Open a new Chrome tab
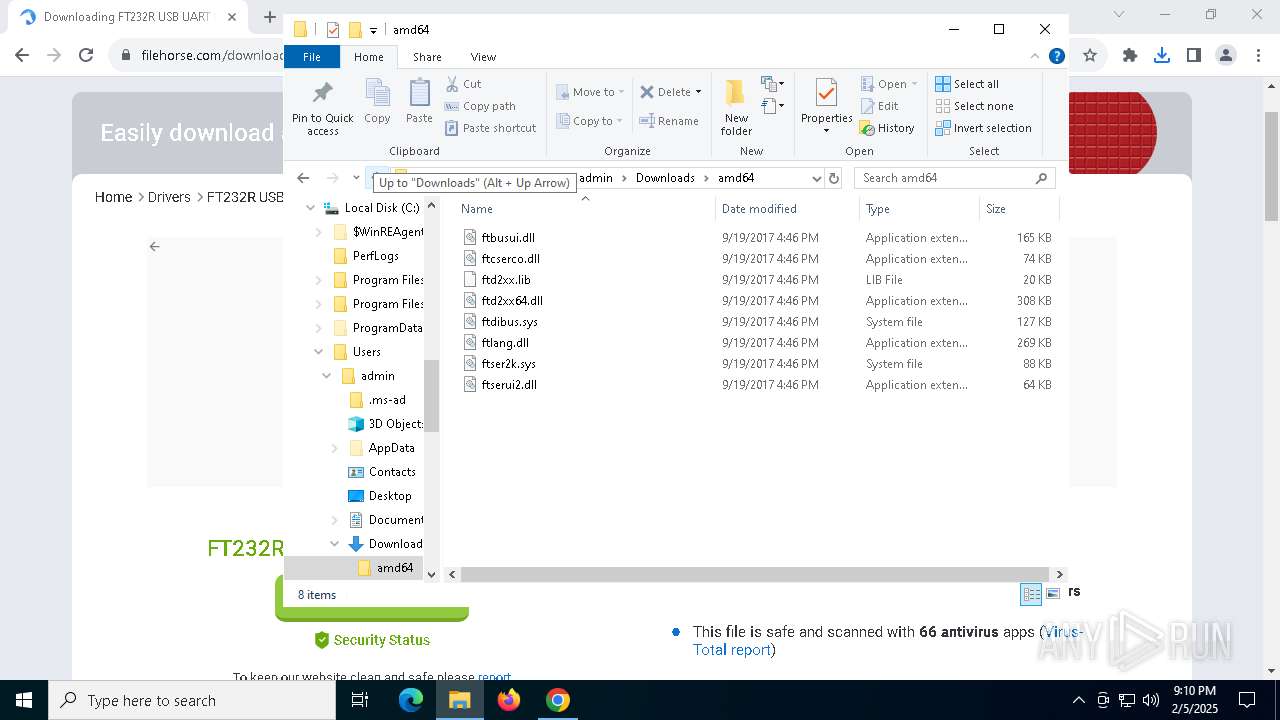 (269, 17)
